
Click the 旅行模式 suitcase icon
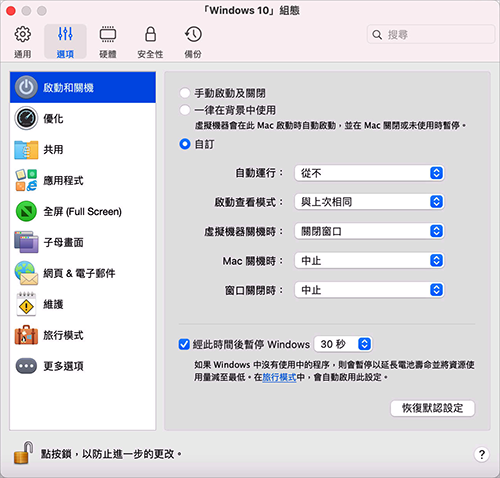pos(26,335)
